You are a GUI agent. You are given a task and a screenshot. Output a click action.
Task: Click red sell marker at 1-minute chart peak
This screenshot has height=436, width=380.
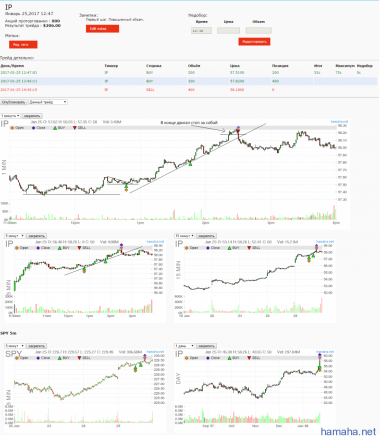coord(238,131)
